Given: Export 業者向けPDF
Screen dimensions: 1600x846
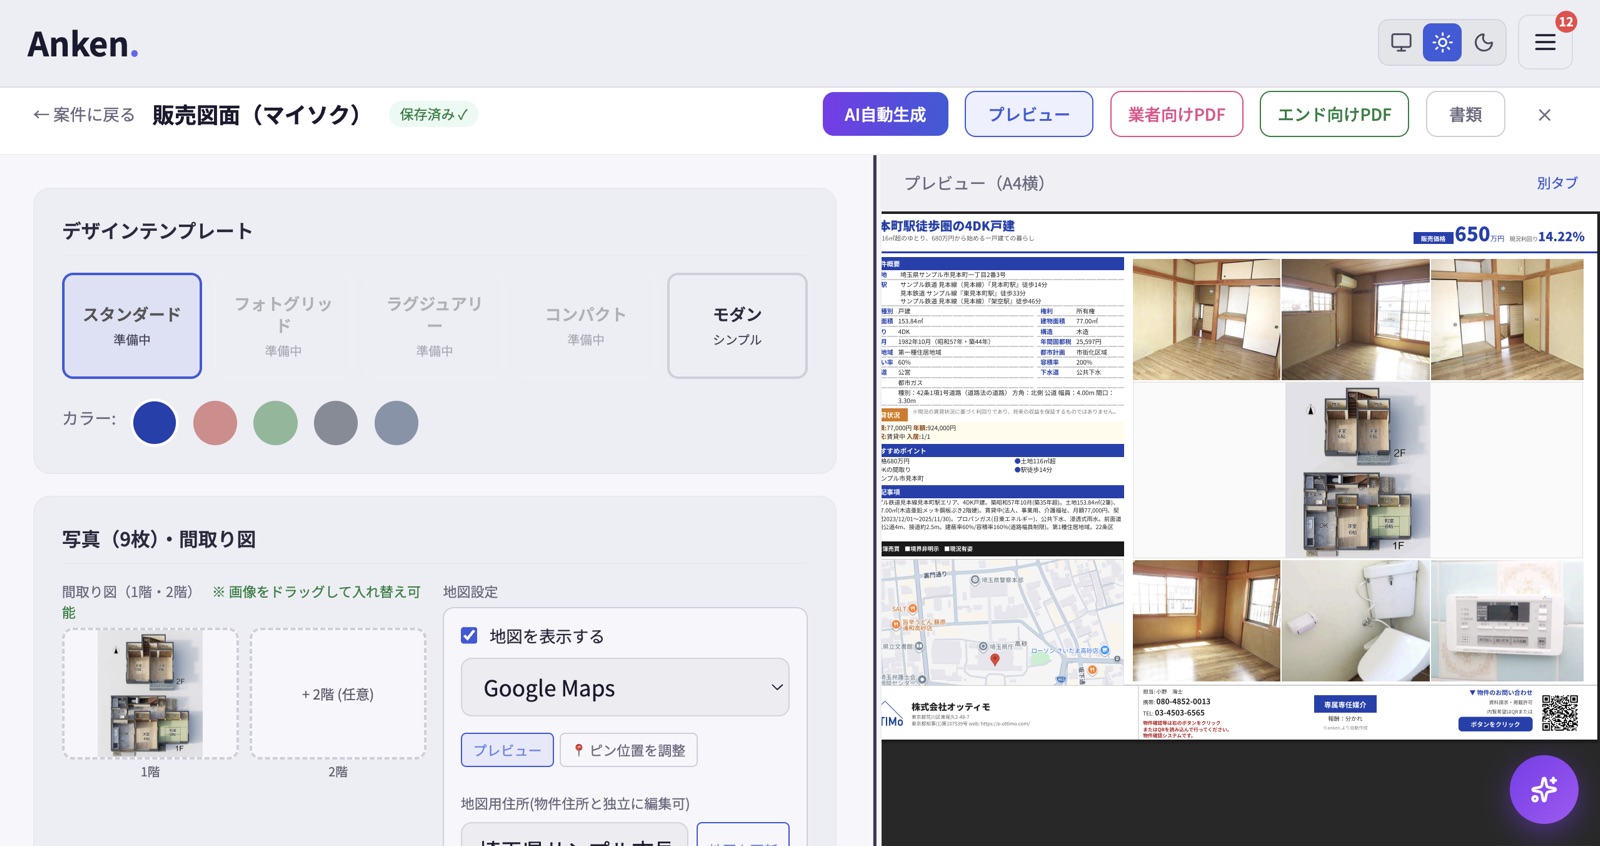Looking at the screenshot, I should pyautogui.click(x=1176, y=114).
